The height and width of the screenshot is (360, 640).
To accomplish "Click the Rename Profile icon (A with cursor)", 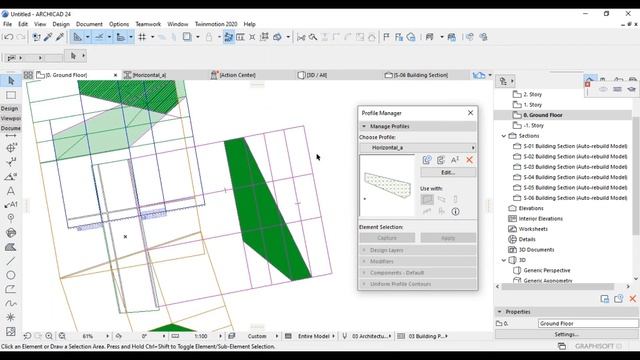I will click(455, 160).
